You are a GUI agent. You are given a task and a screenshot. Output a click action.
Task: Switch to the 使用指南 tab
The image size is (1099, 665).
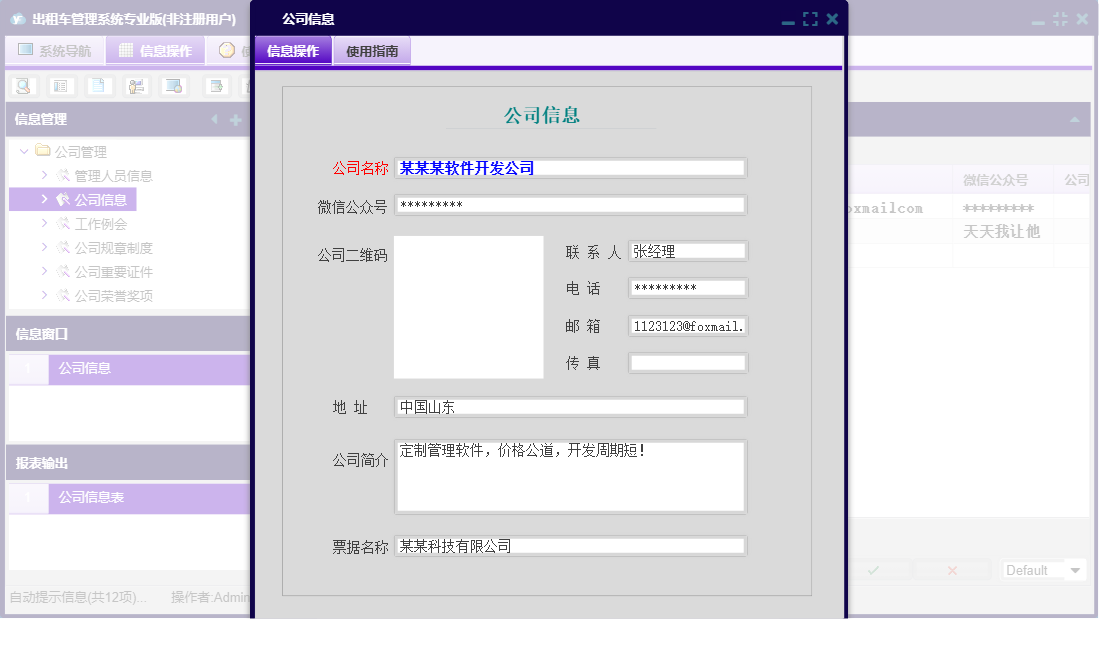pos(371,49)
